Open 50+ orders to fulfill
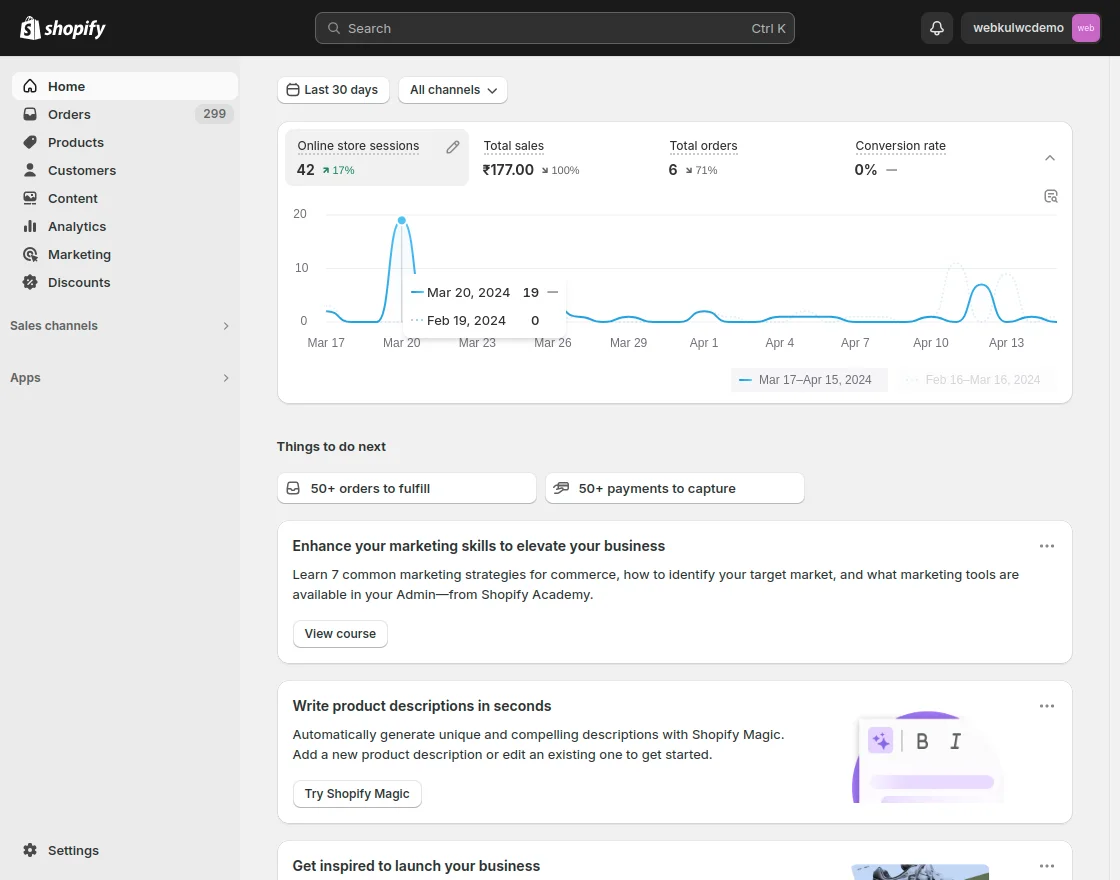 (406, 489)
